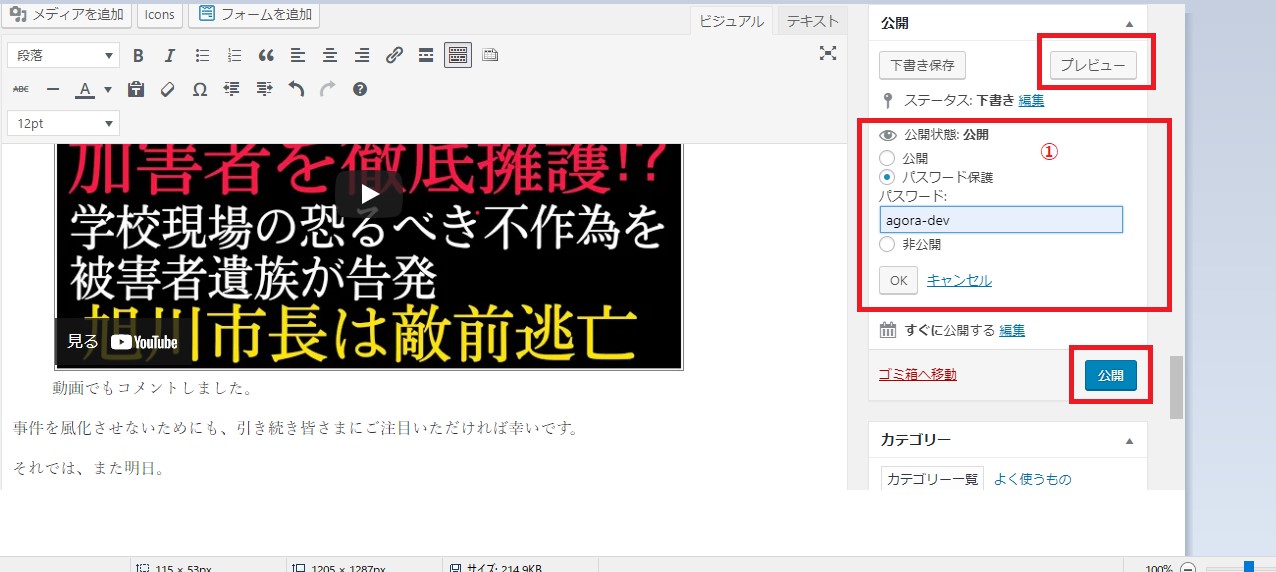Screen dimensions: 1276x572
Task: Open the 12pt font size dropdown
Action: click(63, 123)
